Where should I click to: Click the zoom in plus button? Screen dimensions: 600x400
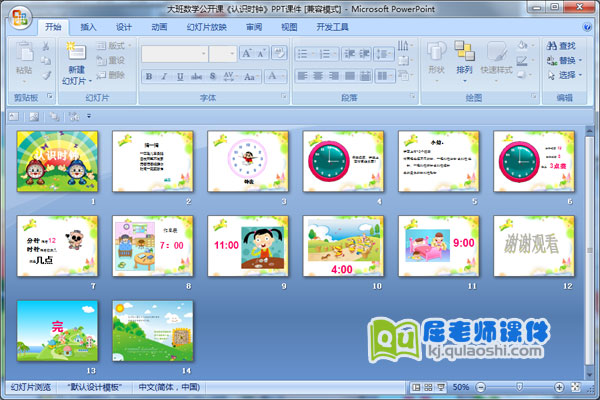(559, 387)
